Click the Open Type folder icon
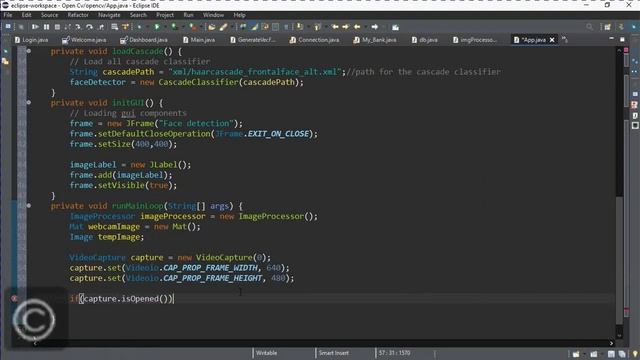The height and width of the screenshot is (360, 640). [211, 27]
